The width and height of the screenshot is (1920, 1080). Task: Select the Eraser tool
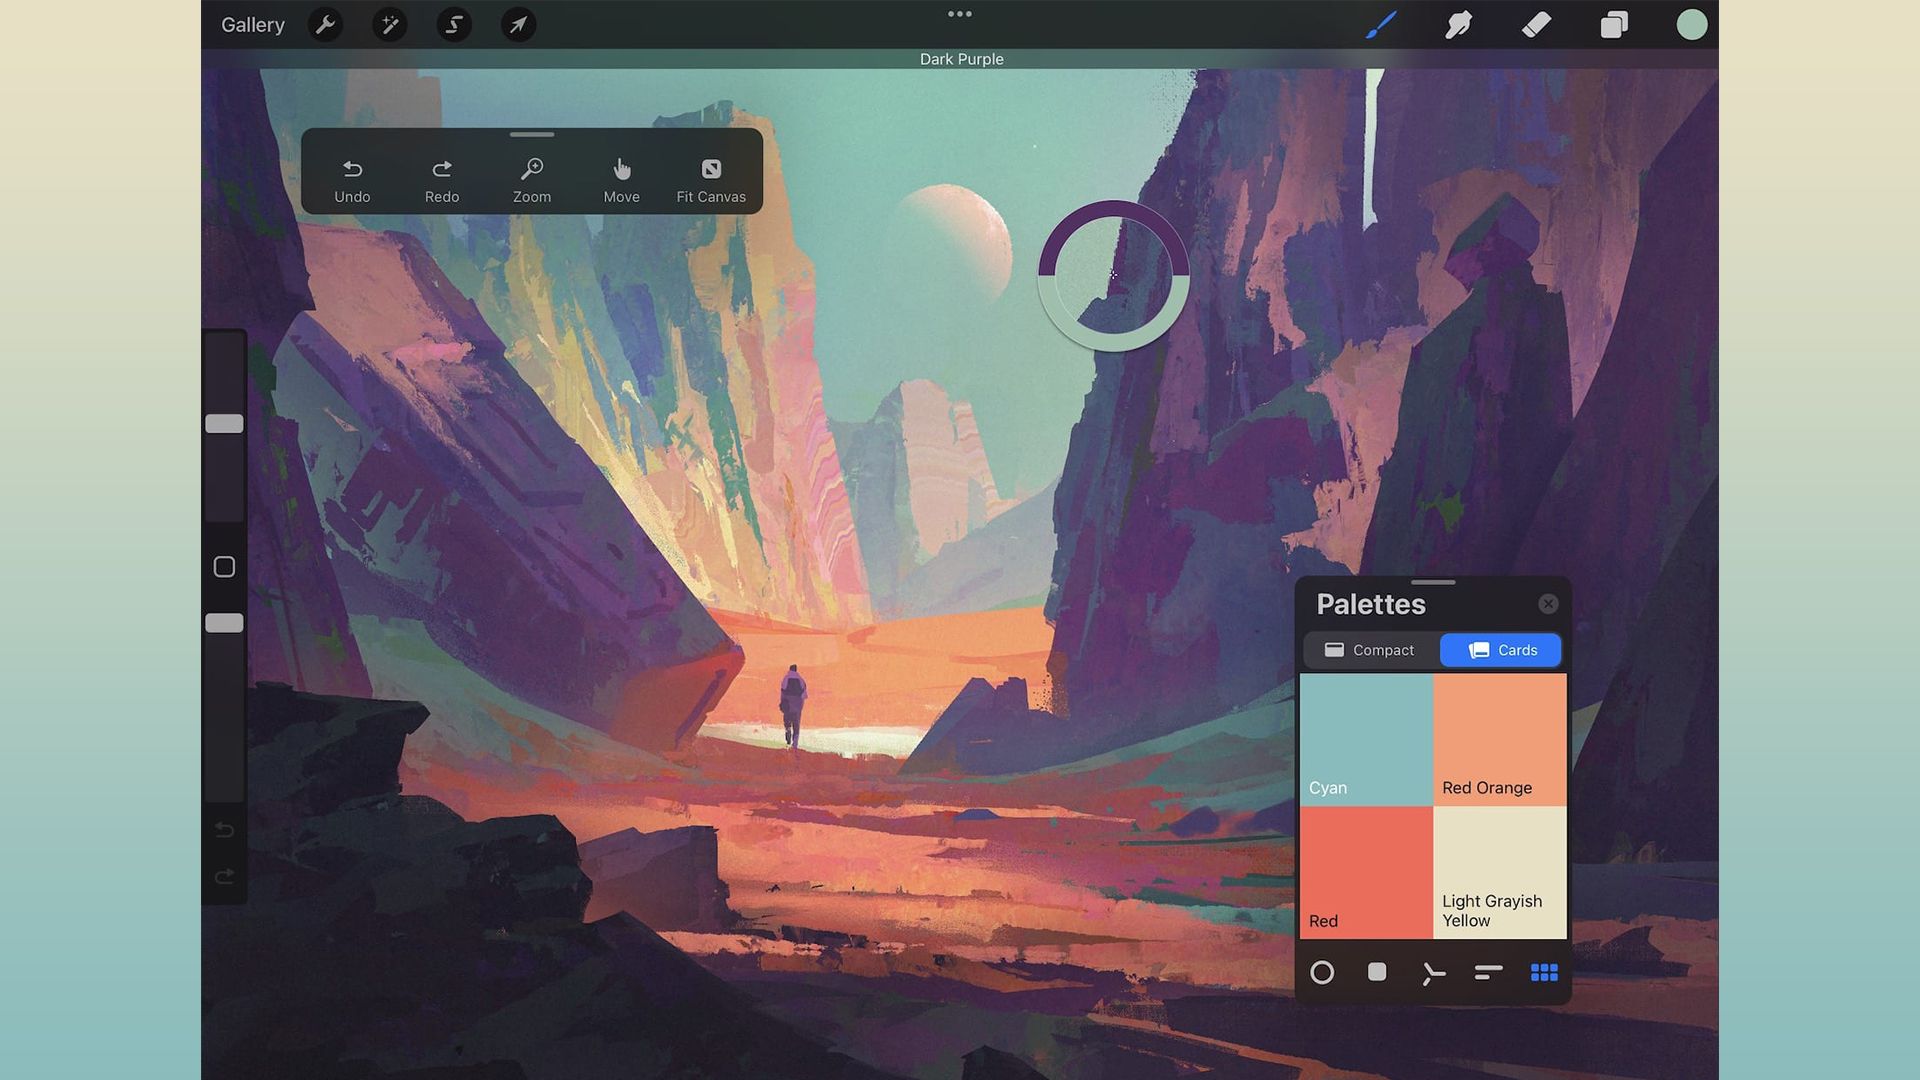1536,25
